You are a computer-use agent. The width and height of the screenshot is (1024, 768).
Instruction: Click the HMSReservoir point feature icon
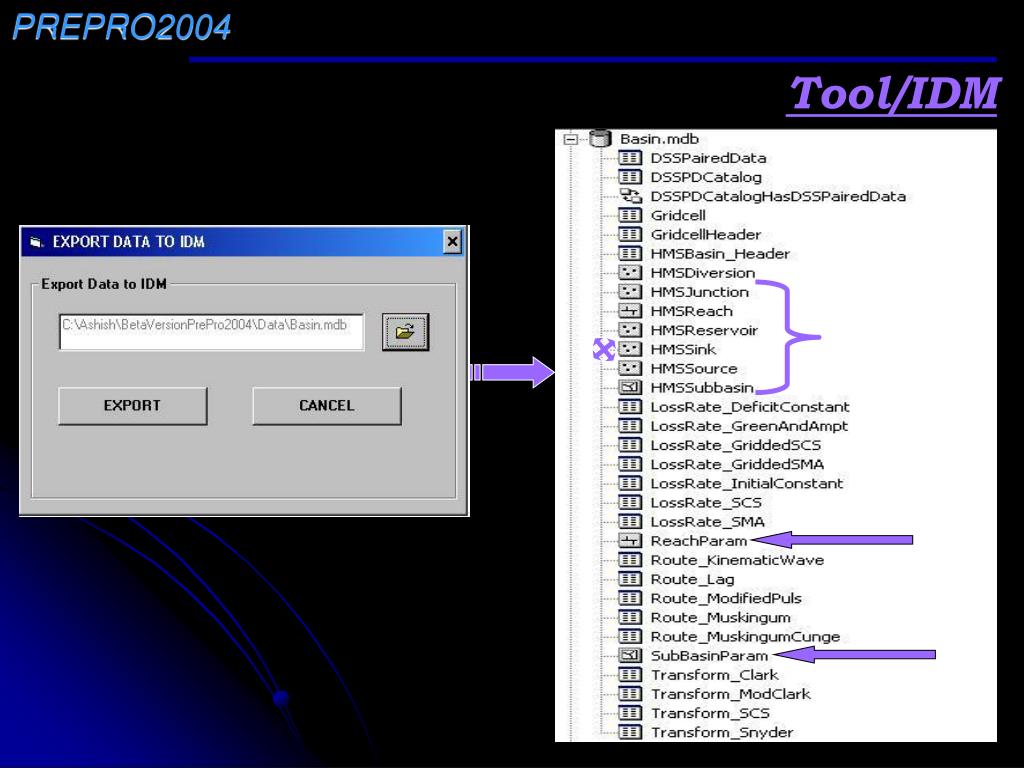[630, 330]
